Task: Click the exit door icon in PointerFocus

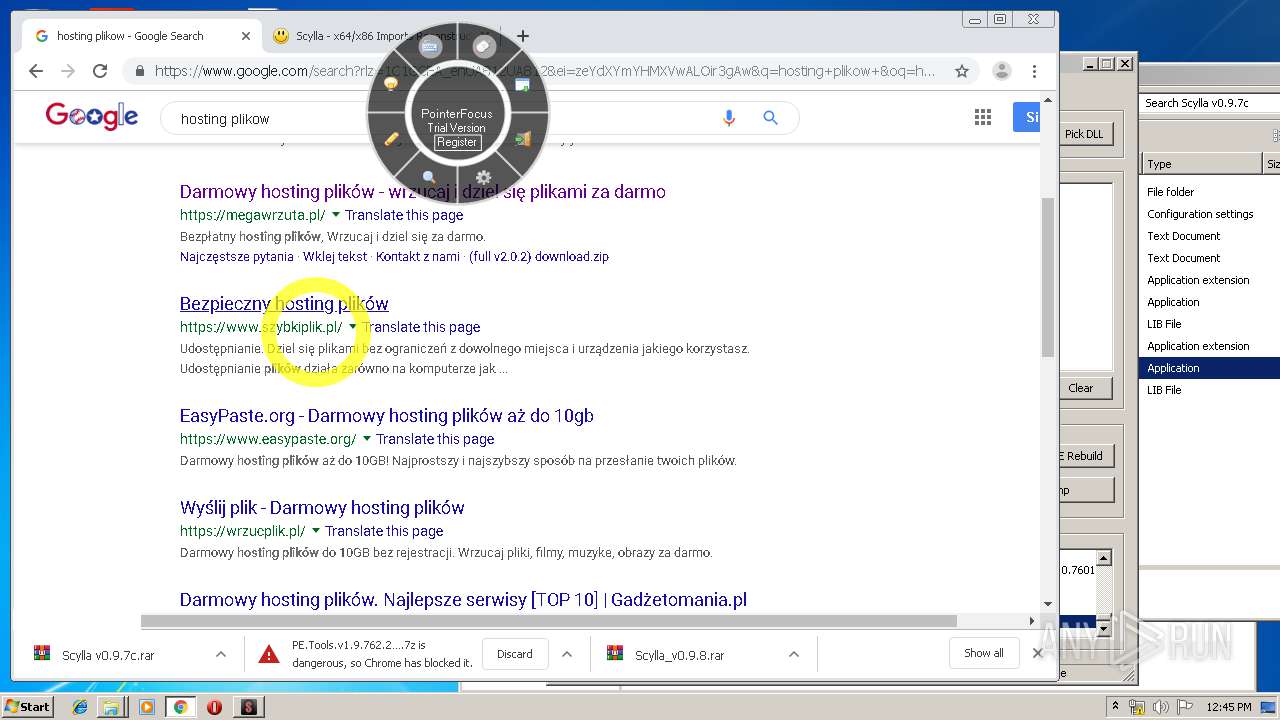Action: click(x=522, y=139)
